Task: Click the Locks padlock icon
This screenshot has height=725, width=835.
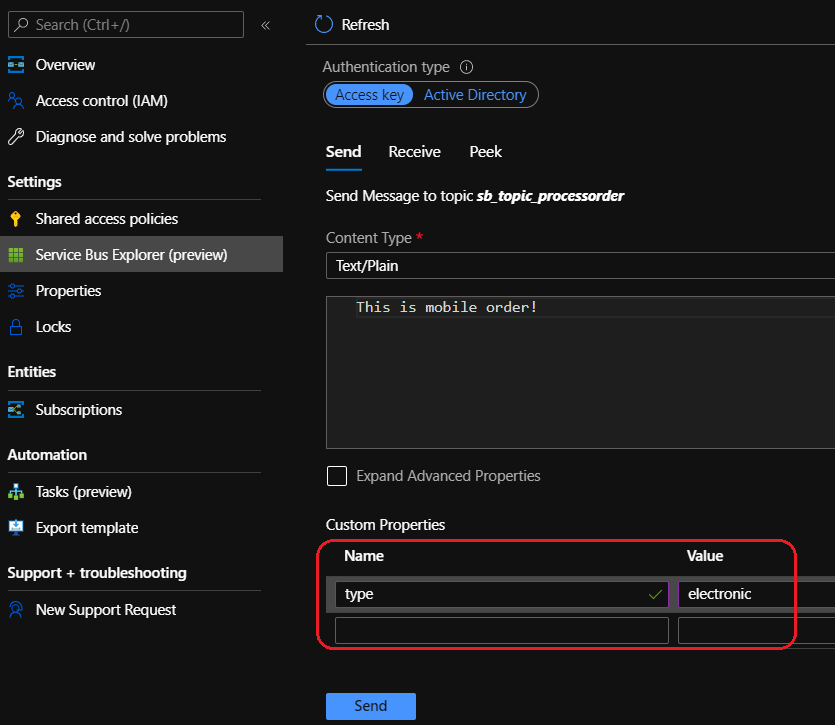Action: (16, 327)
